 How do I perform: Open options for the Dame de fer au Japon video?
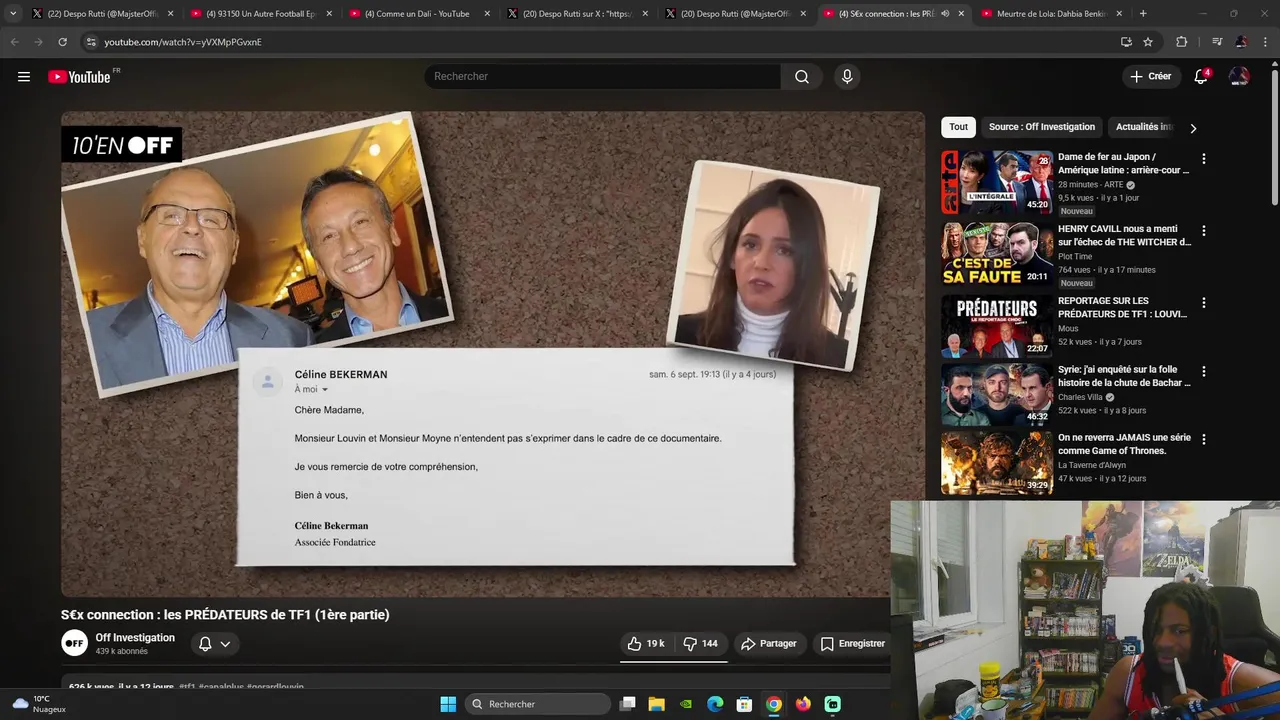tap(1203, 159)
